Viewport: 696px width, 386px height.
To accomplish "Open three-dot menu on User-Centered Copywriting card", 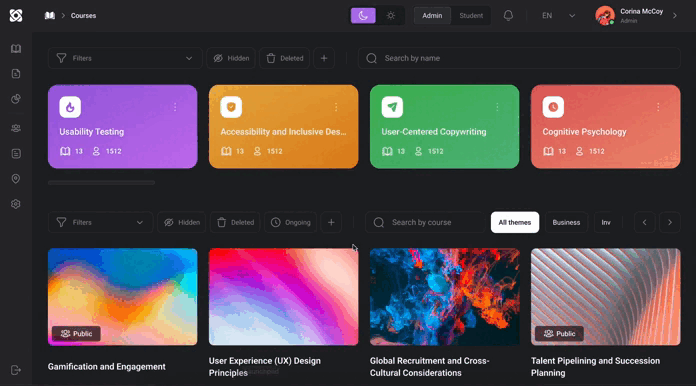I will [497, 107].
